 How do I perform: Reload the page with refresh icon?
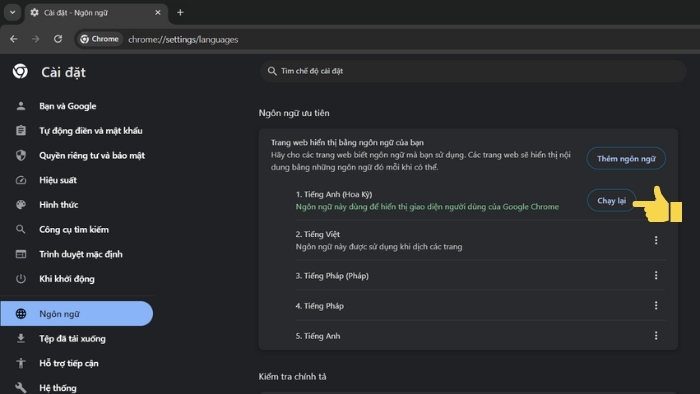[58, 39]
